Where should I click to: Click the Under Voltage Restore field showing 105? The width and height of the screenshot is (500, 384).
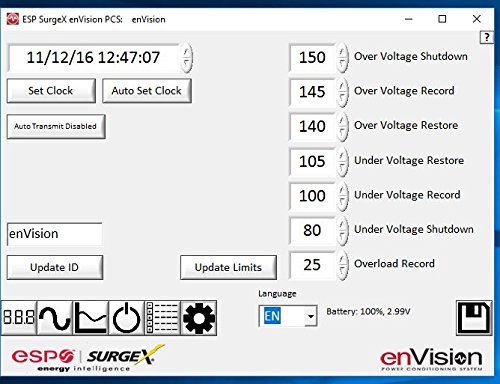312,161
